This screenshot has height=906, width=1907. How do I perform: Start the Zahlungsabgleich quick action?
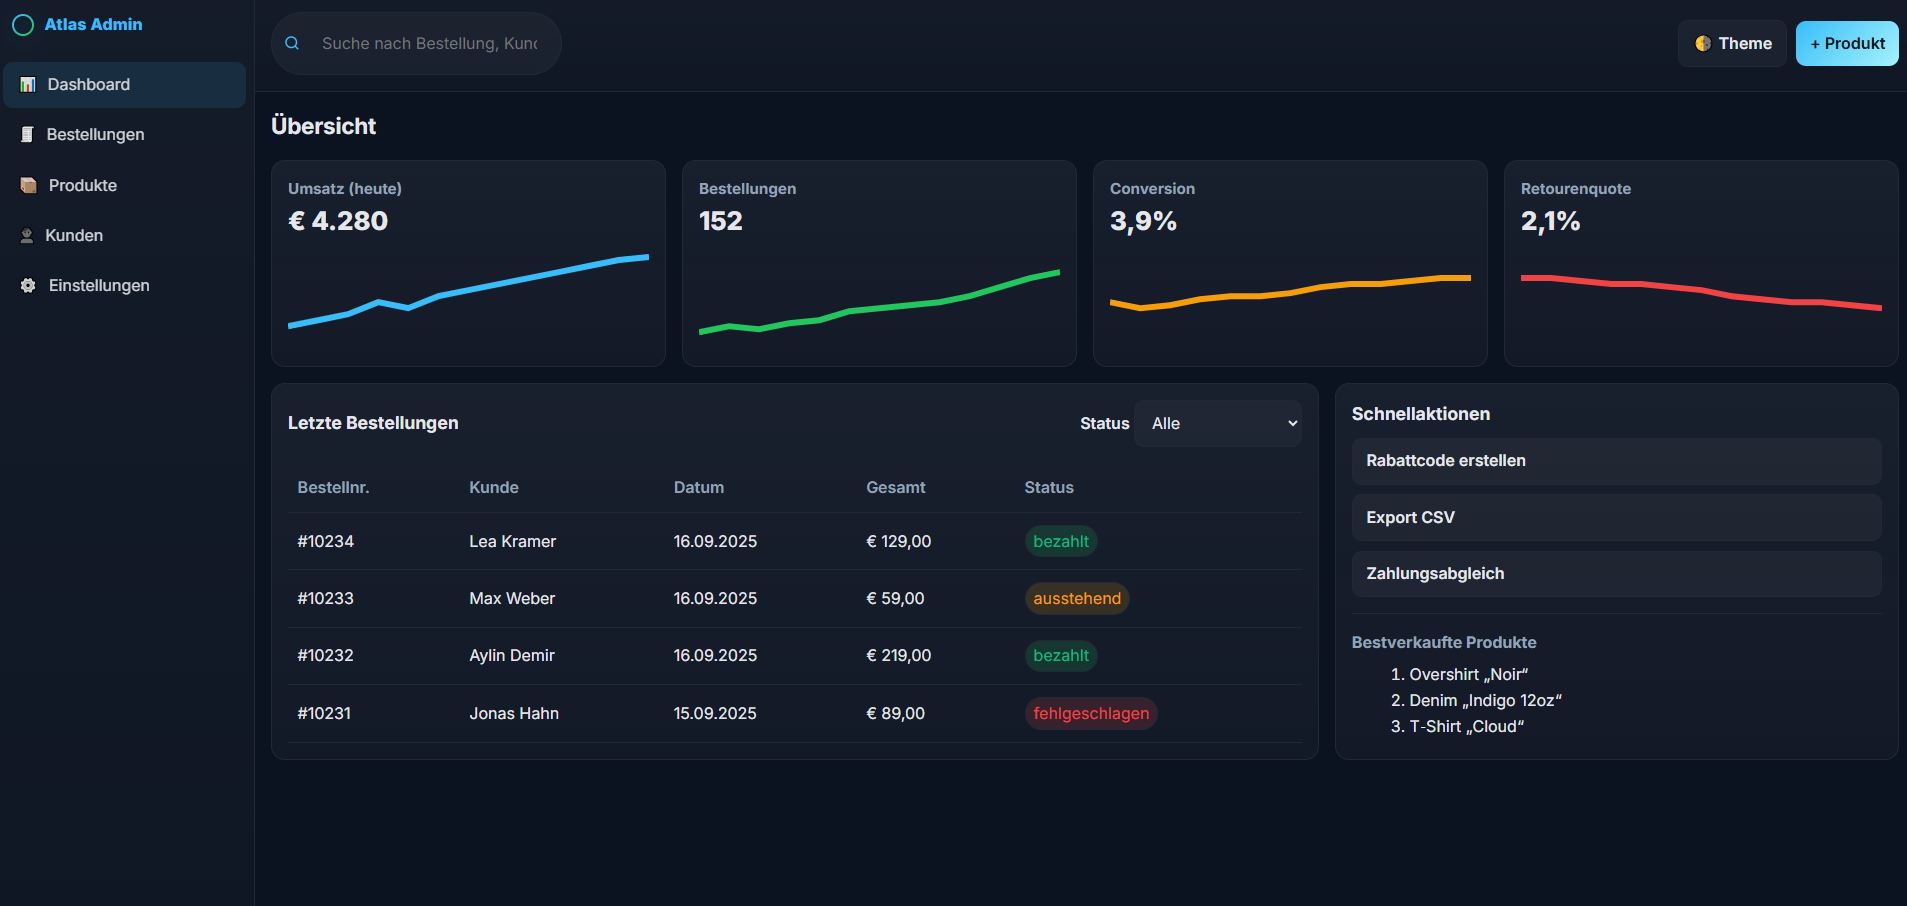coord(1615,574)
